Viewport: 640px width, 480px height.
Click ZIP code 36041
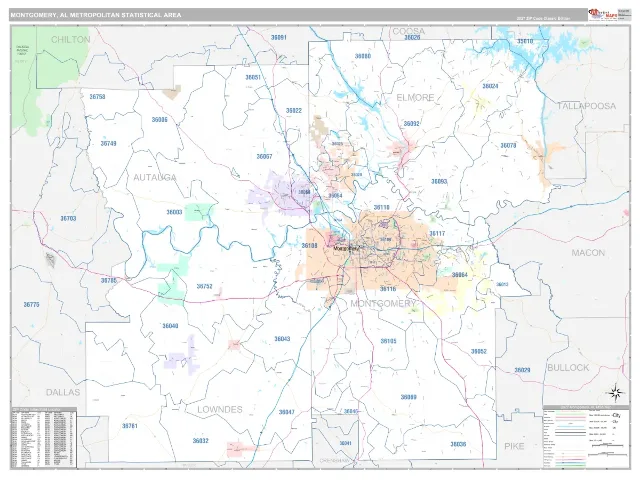click(x=345, y=443)
